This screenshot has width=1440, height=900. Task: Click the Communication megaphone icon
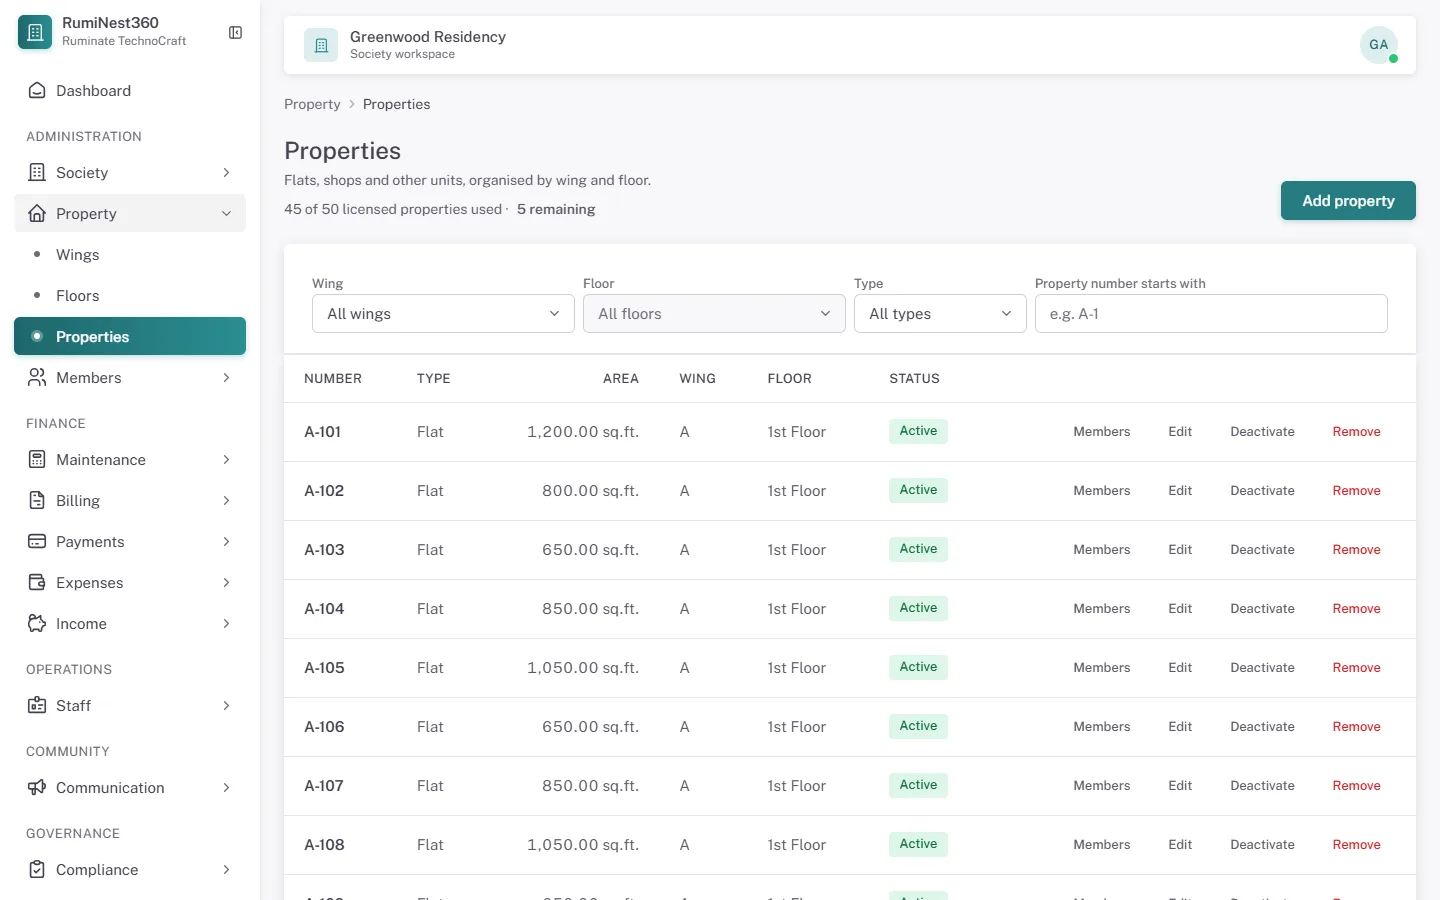[37, 788]
